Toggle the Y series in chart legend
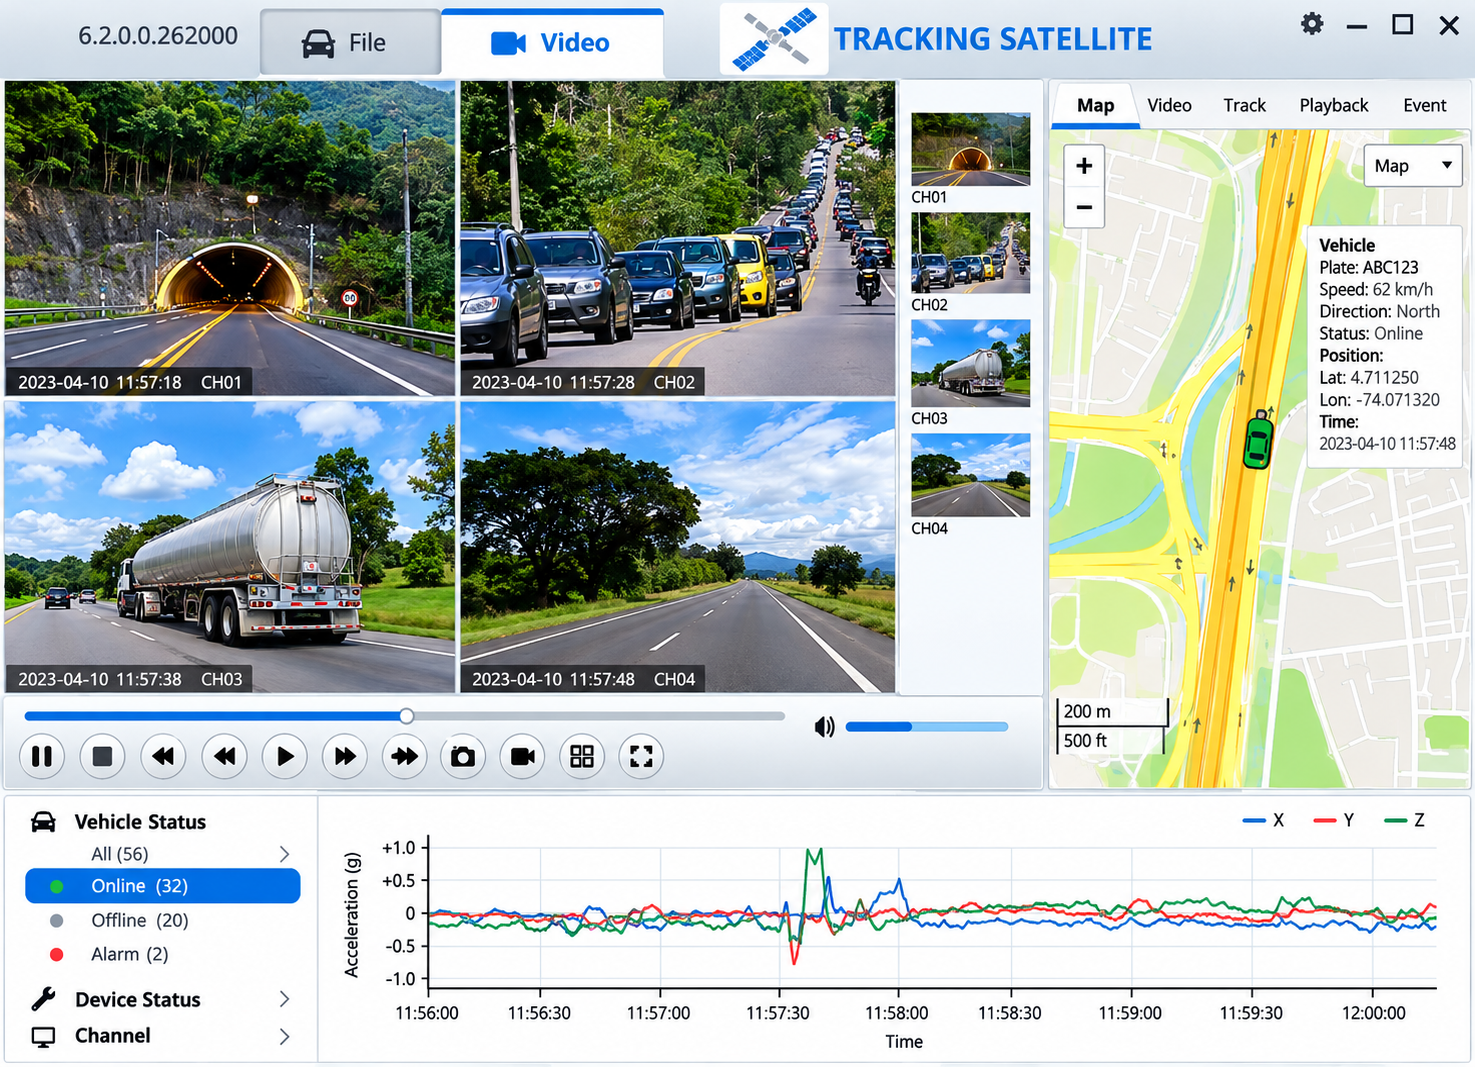The image size is (1475, 1067). pyautogui.click(x=1334, y=820)
